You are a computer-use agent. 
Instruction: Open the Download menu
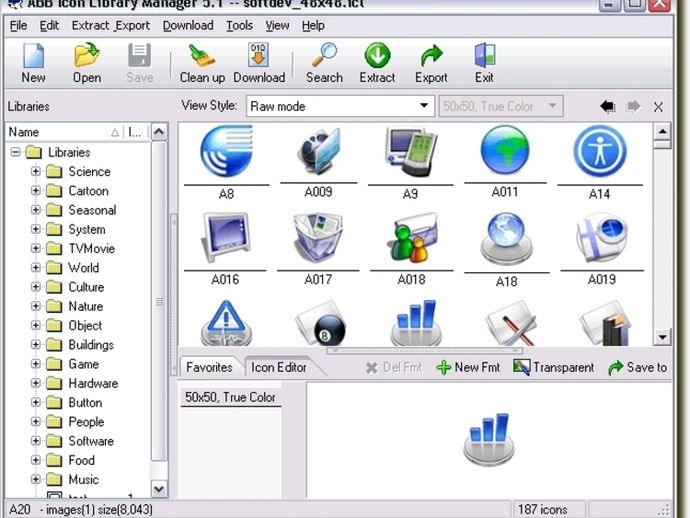click(188, 26)
